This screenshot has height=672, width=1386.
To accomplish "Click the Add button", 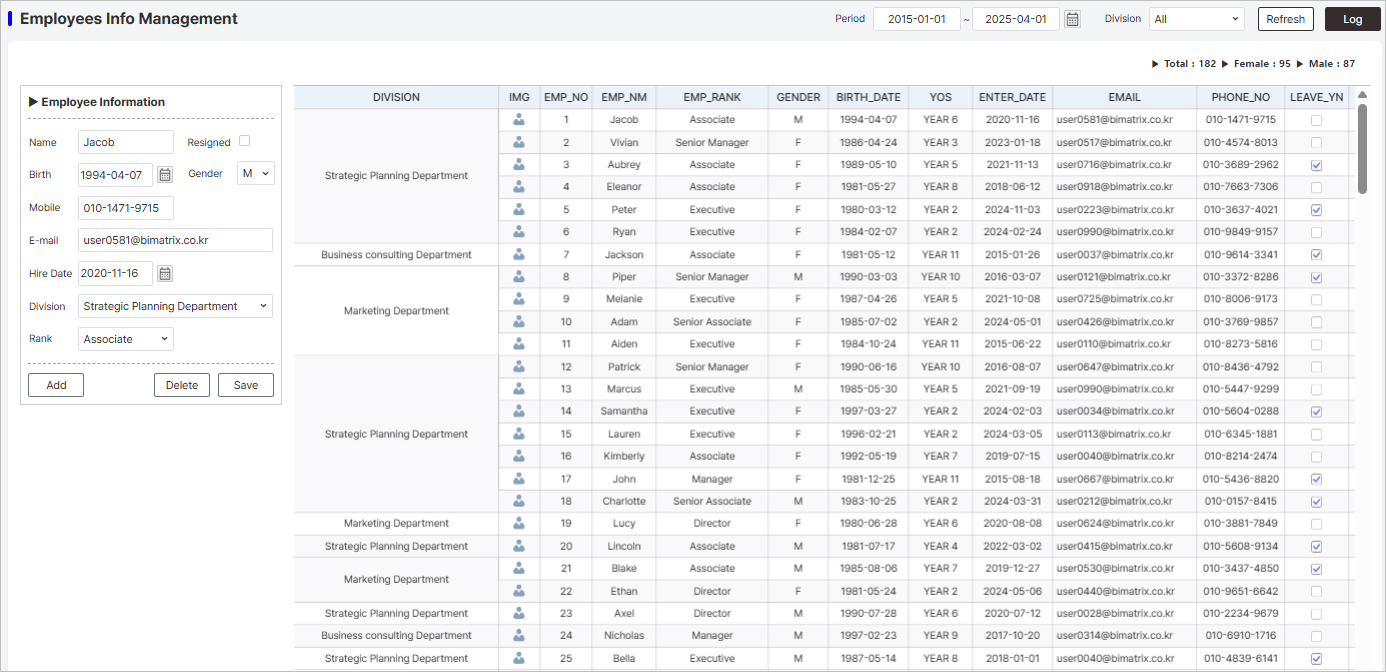I will [56, 385].
